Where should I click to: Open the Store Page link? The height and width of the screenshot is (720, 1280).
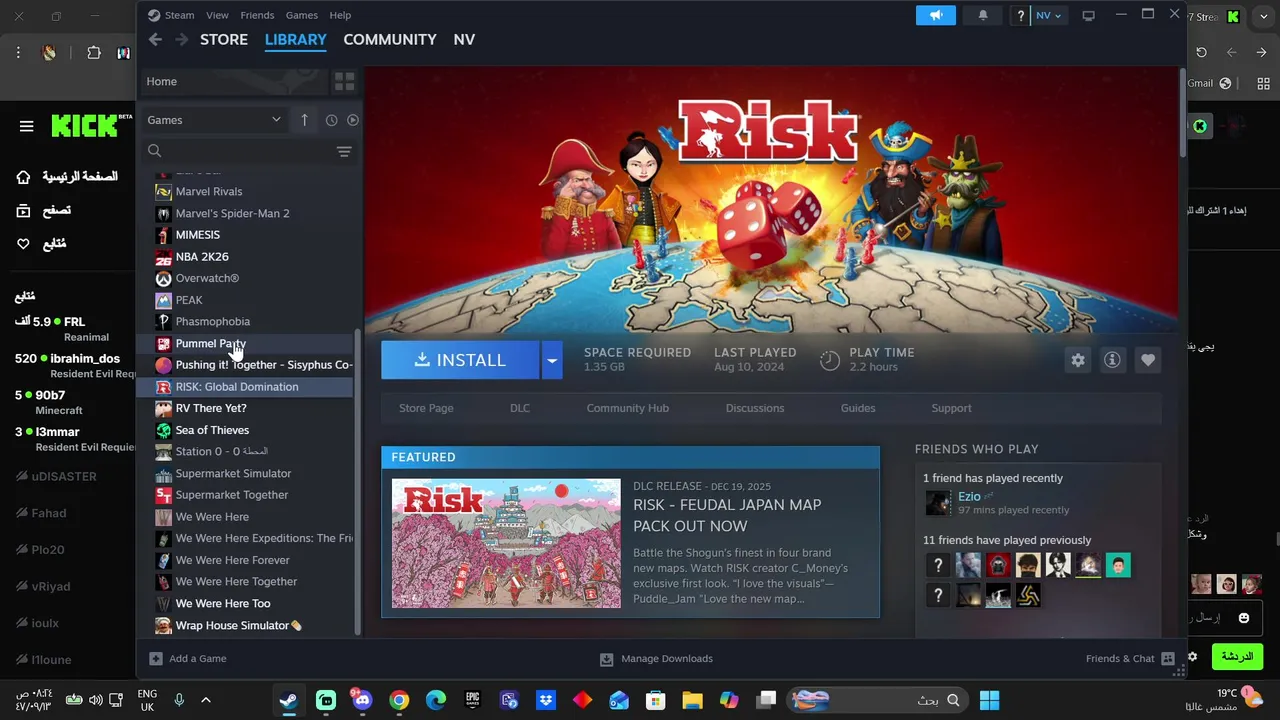pos(426,408)
